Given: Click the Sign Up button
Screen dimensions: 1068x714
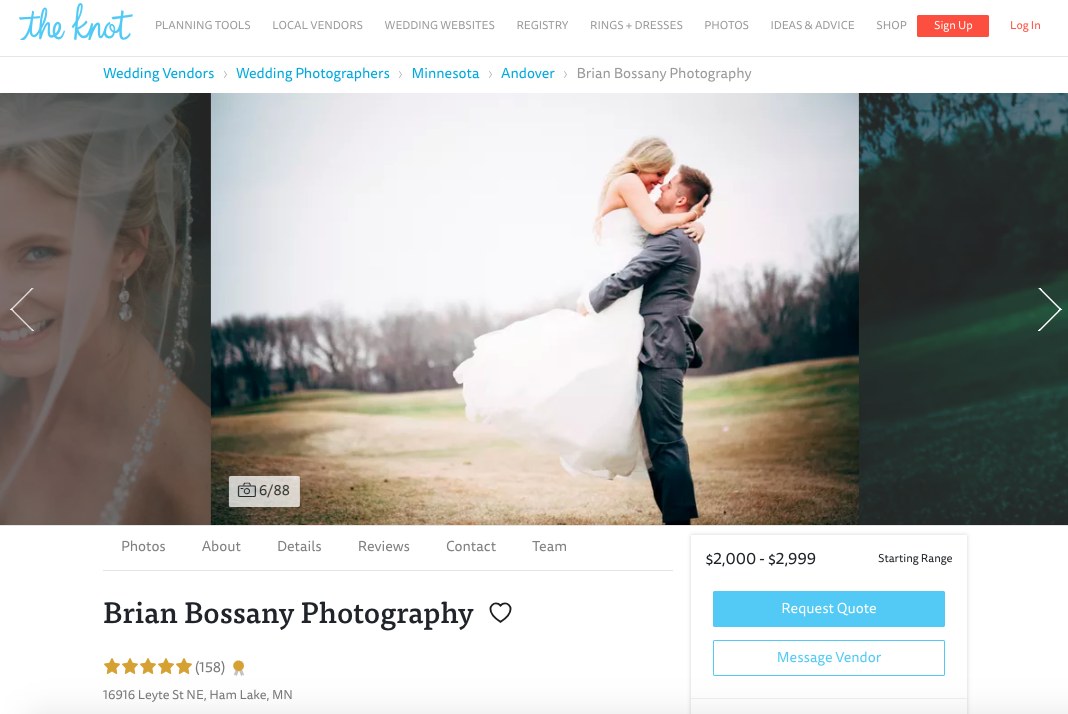Looking at the screenshot, I should (x=952, y=25).
